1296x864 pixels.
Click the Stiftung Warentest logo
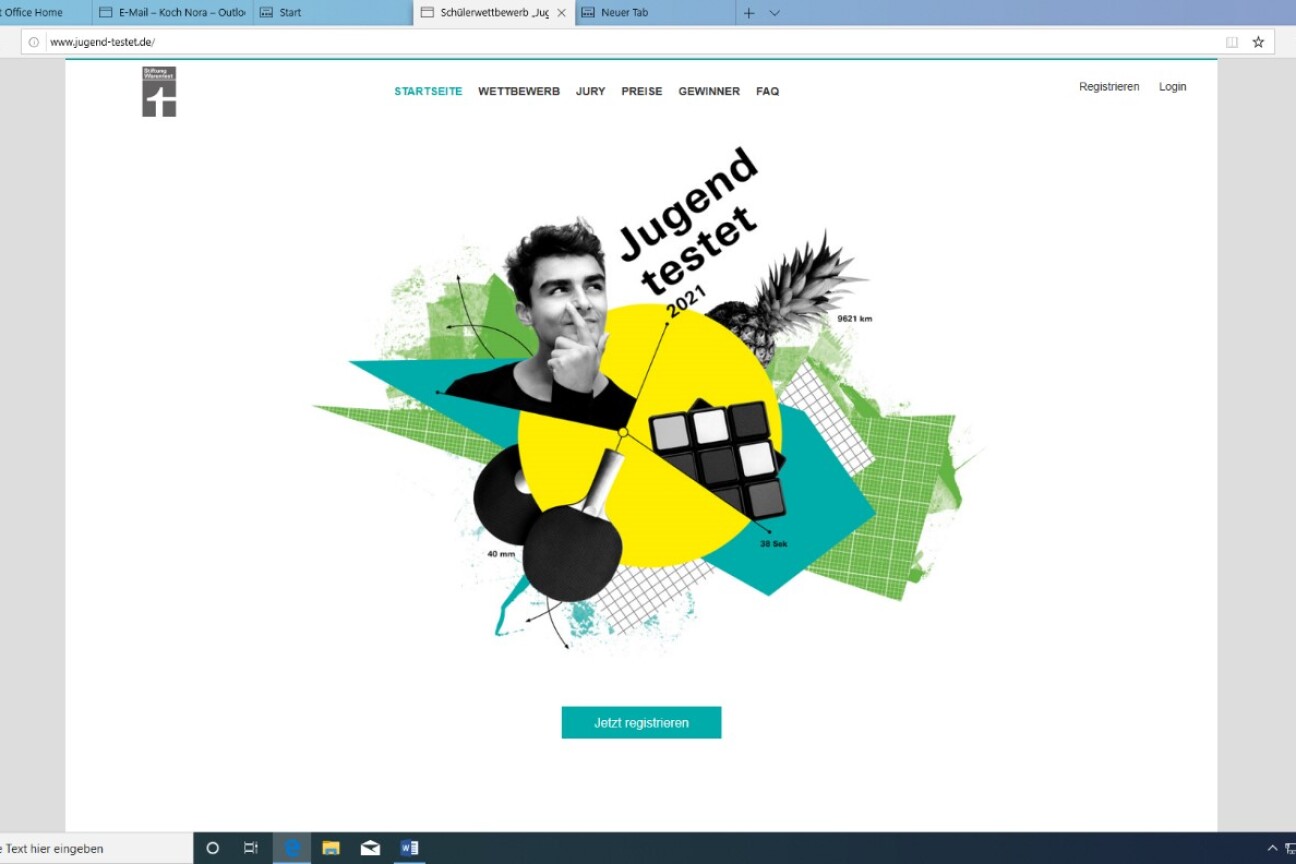pyautogui.click(x=159, y=92)
